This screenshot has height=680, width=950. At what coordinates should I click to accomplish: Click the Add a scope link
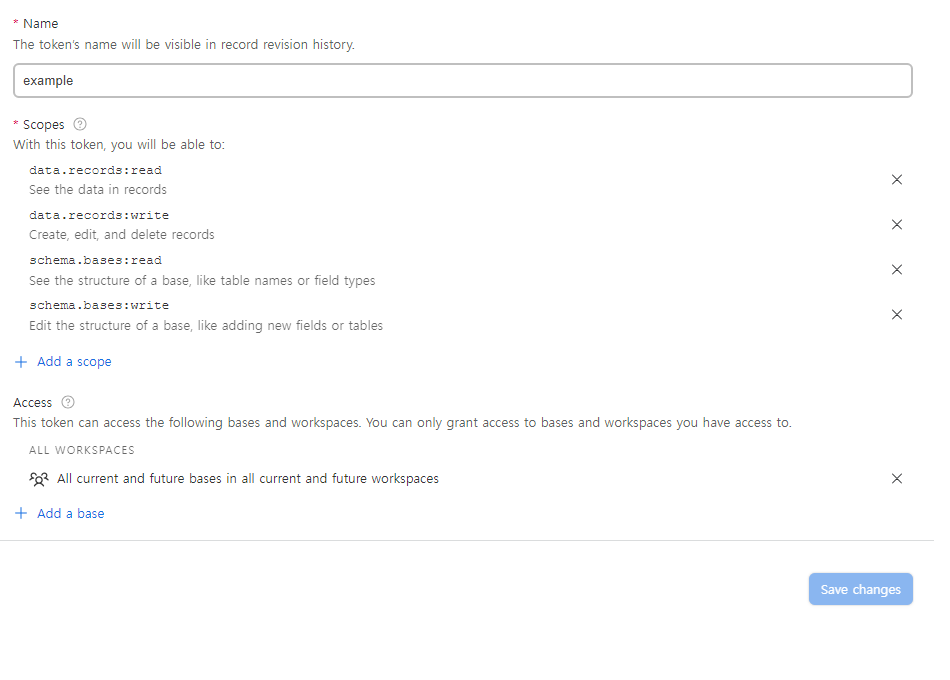click(x=74, y=362)
